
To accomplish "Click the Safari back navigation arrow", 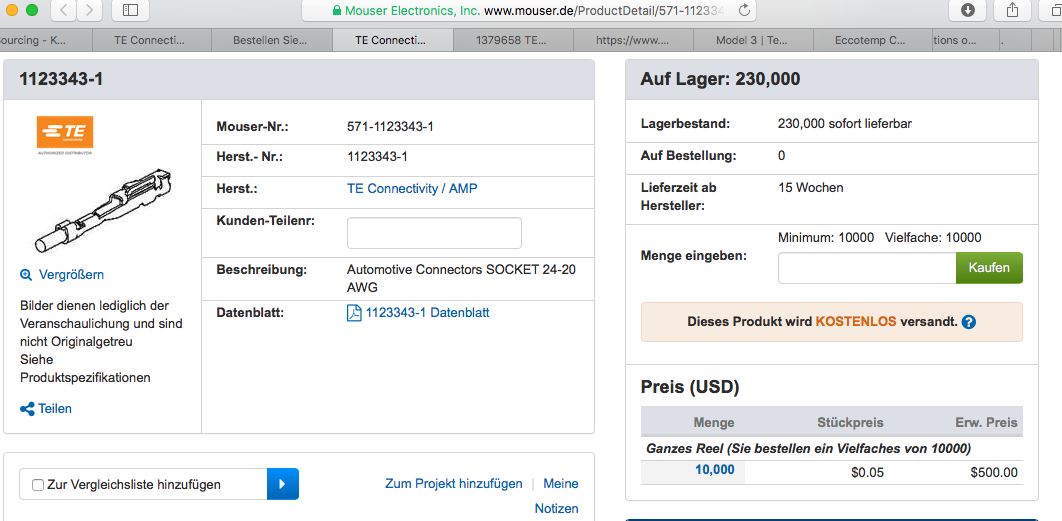I will [63, 10].
